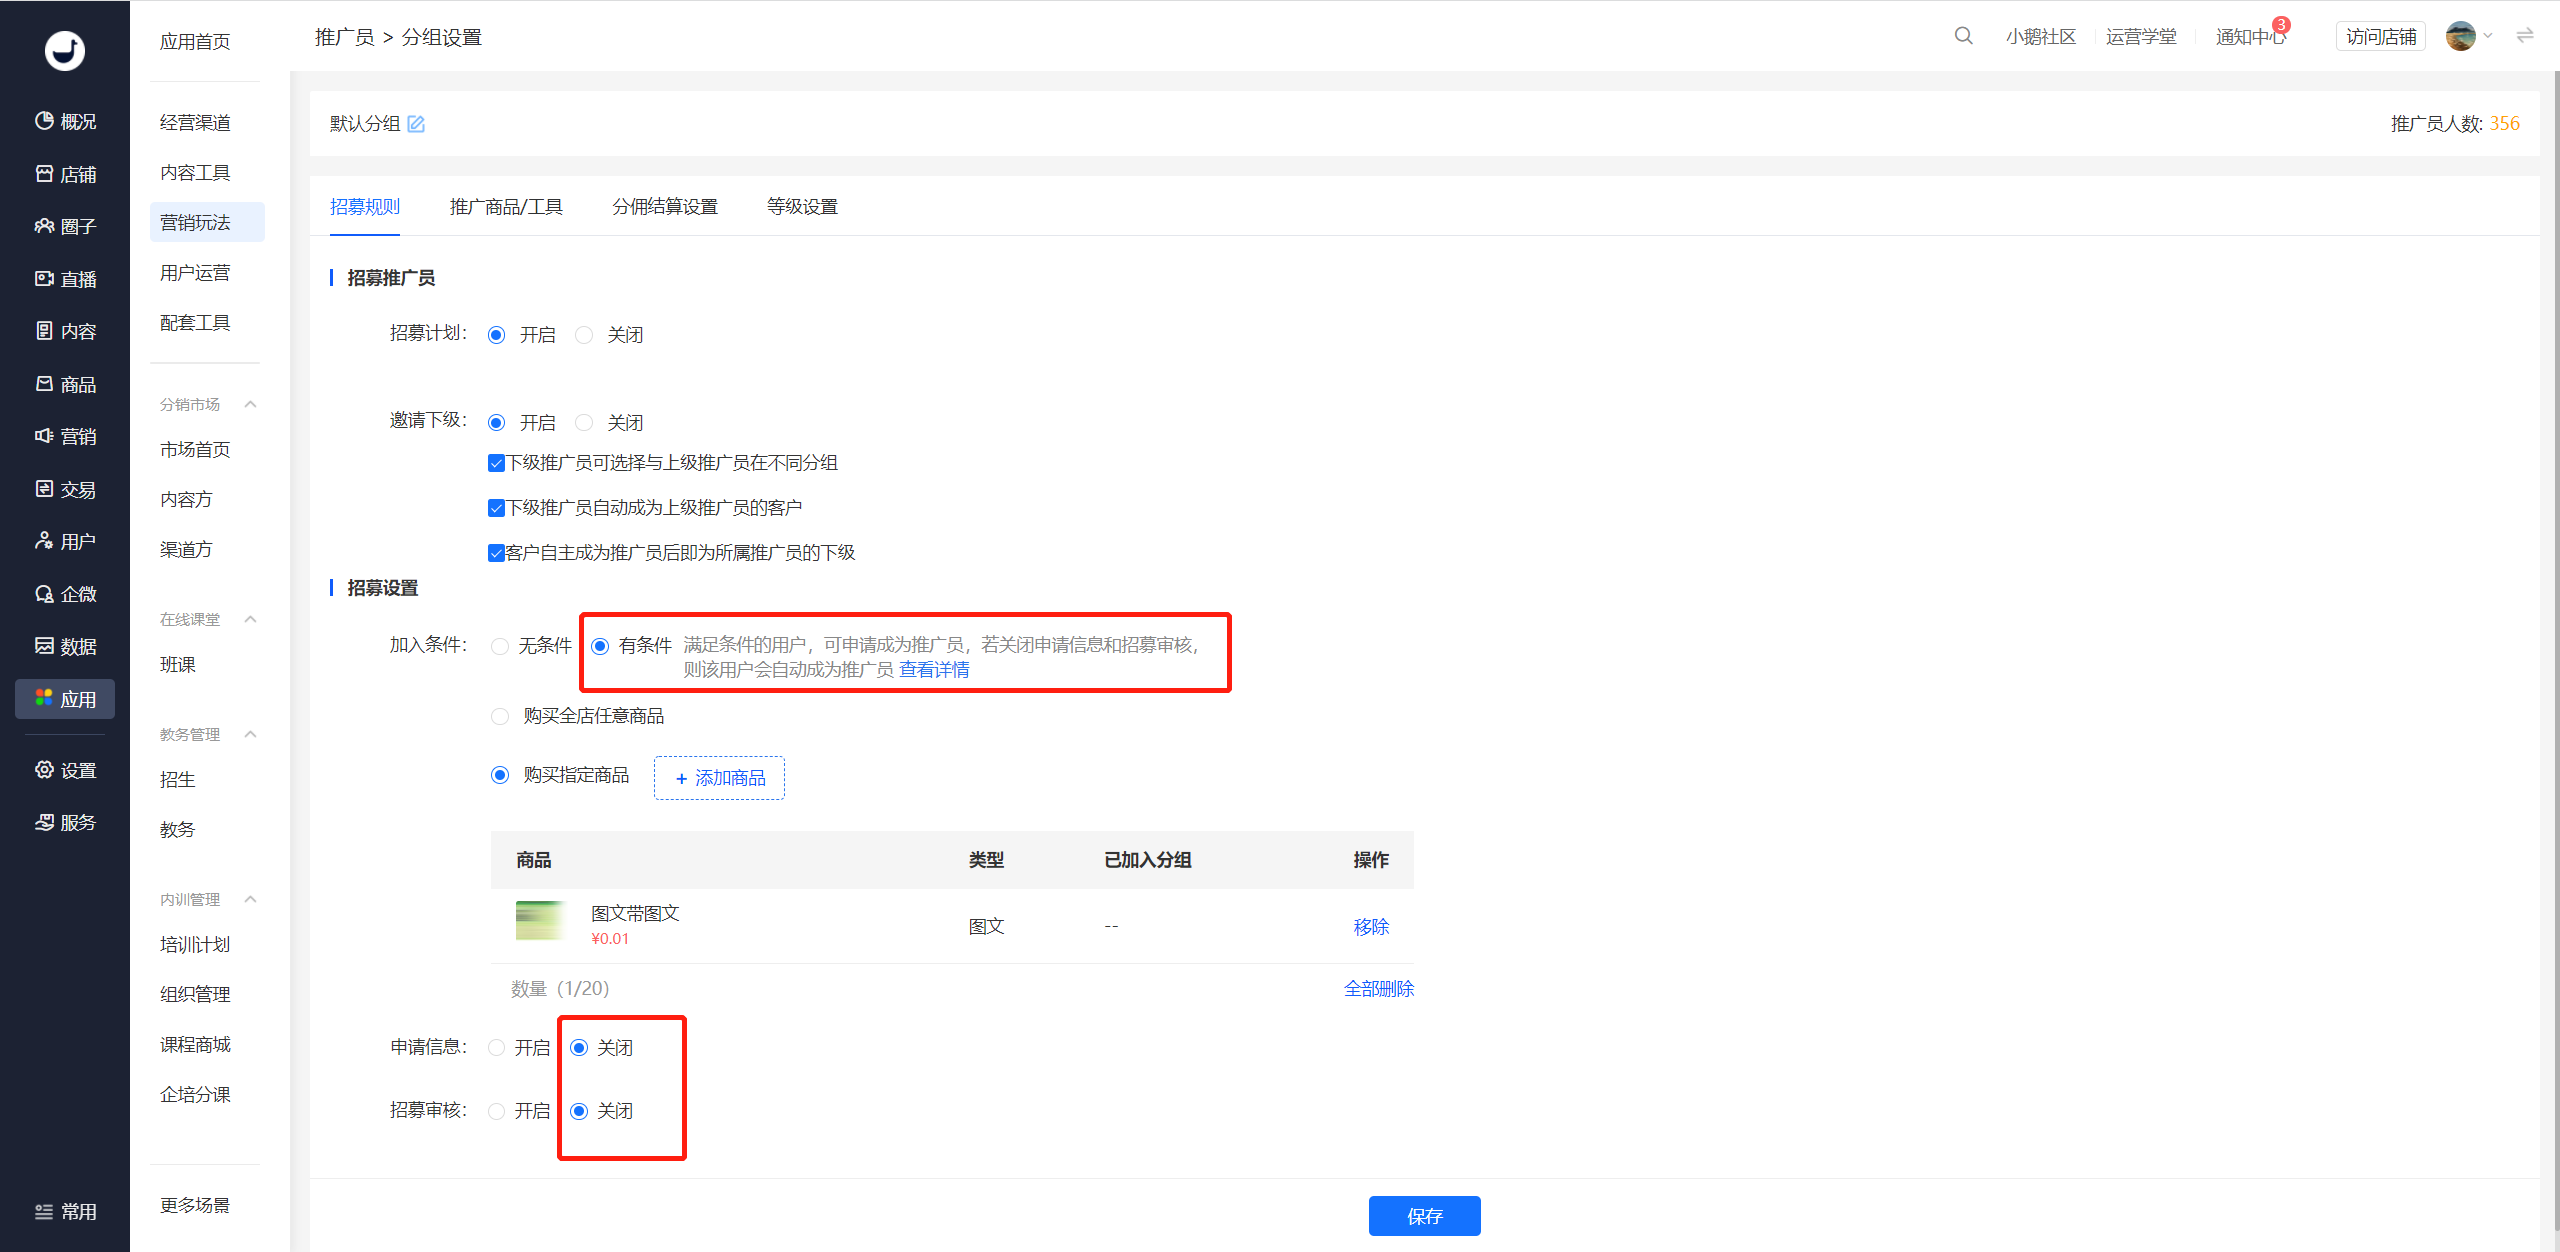Click the 保存 save button

click(1424, 1216)
